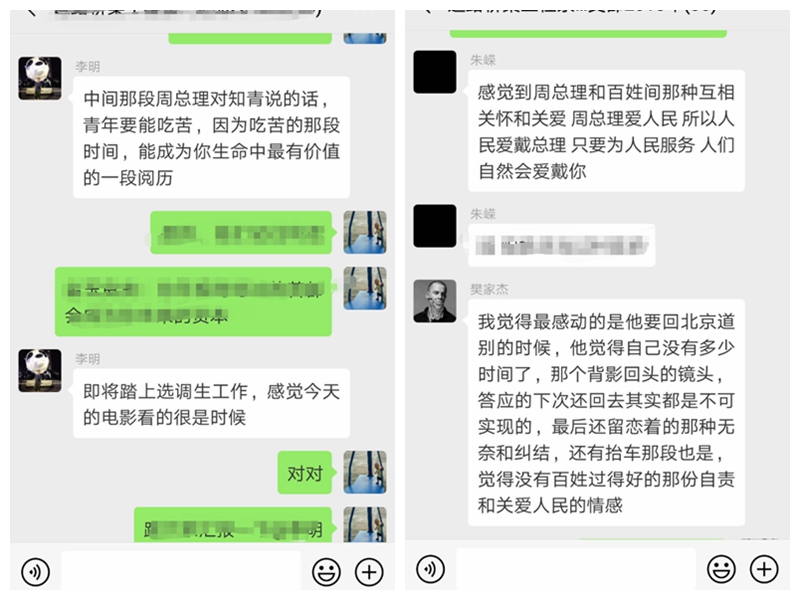This screenshot has width=800, height=600.
Task: Open 樊家杰's portrait avatar
Action: click(x=435, y=301)
